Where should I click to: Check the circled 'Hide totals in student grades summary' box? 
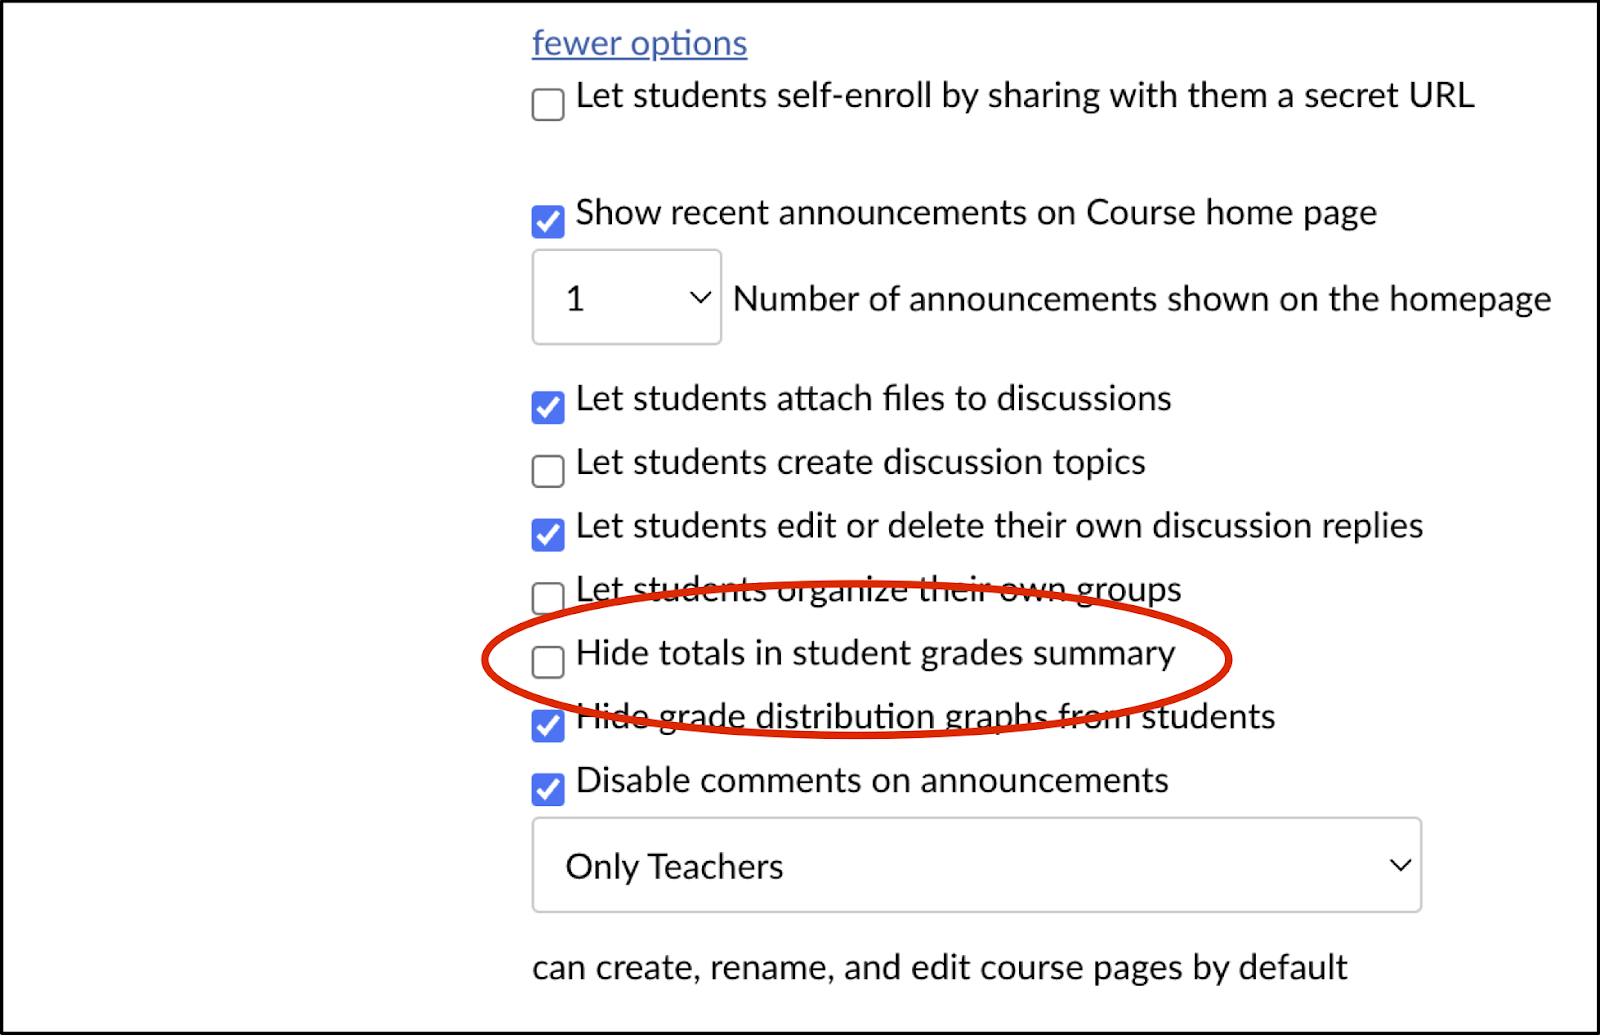(547, 662)
